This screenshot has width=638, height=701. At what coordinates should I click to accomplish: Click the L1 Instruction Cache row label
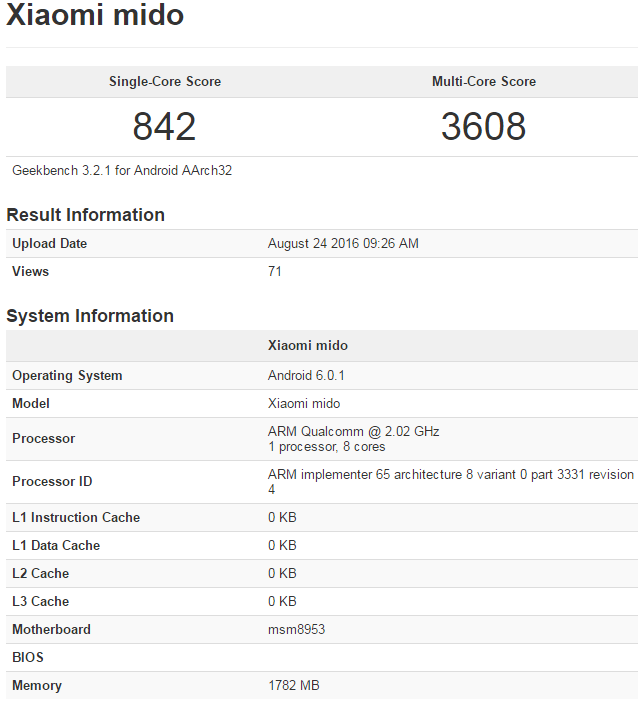[x=76, y=517]
